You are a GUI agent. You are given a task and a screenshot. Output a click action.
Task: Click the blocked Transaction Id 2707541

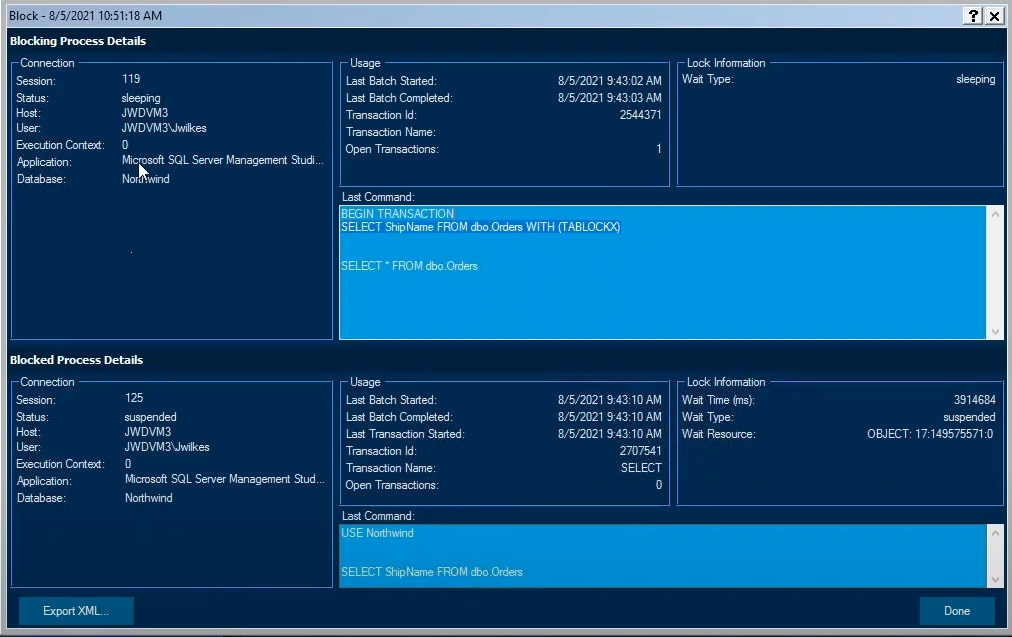(640, 450)
